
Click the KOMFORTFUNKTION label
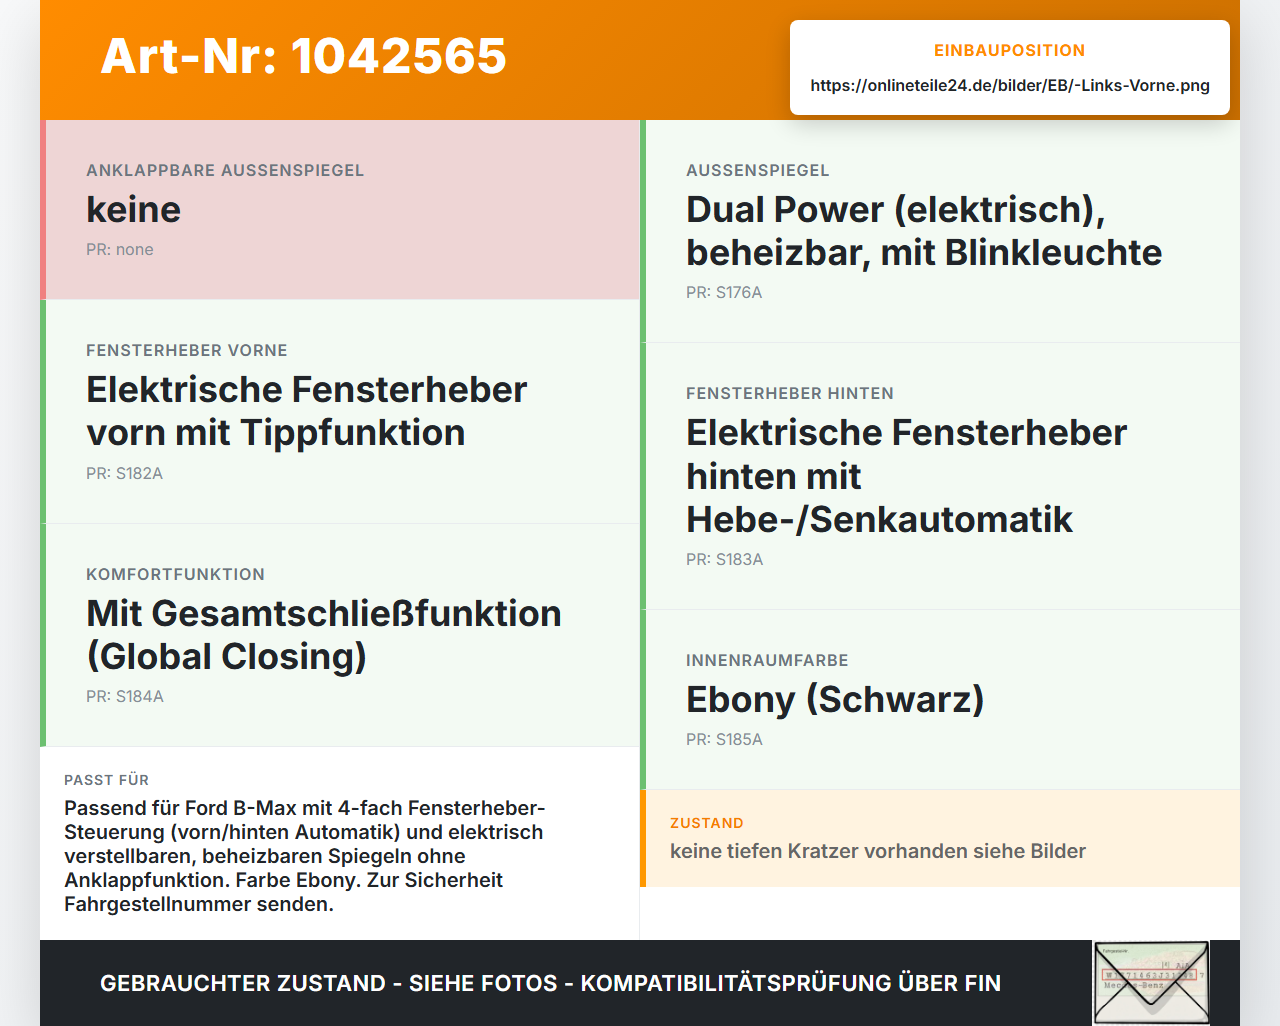[x=175, y=574]
